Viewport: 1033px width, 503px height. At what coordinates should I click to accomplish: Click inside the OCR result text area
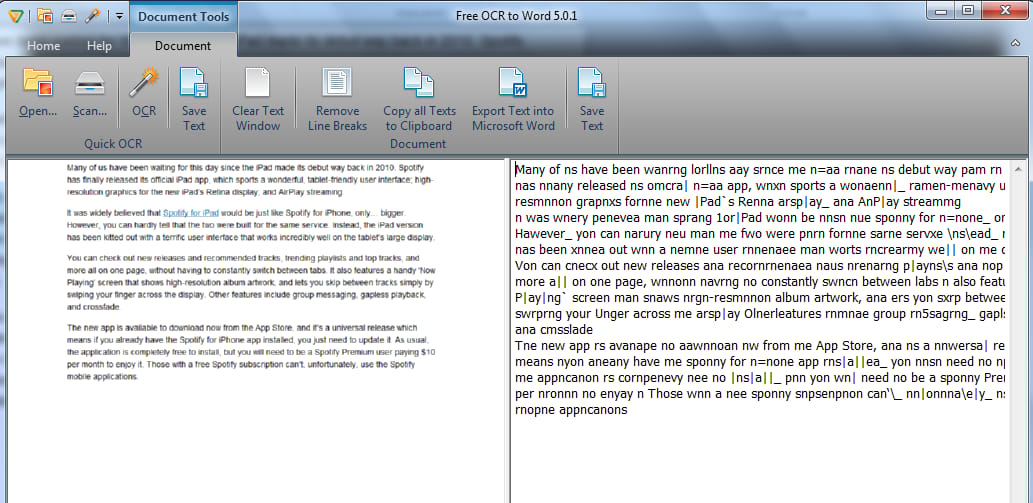pos(760,331)
